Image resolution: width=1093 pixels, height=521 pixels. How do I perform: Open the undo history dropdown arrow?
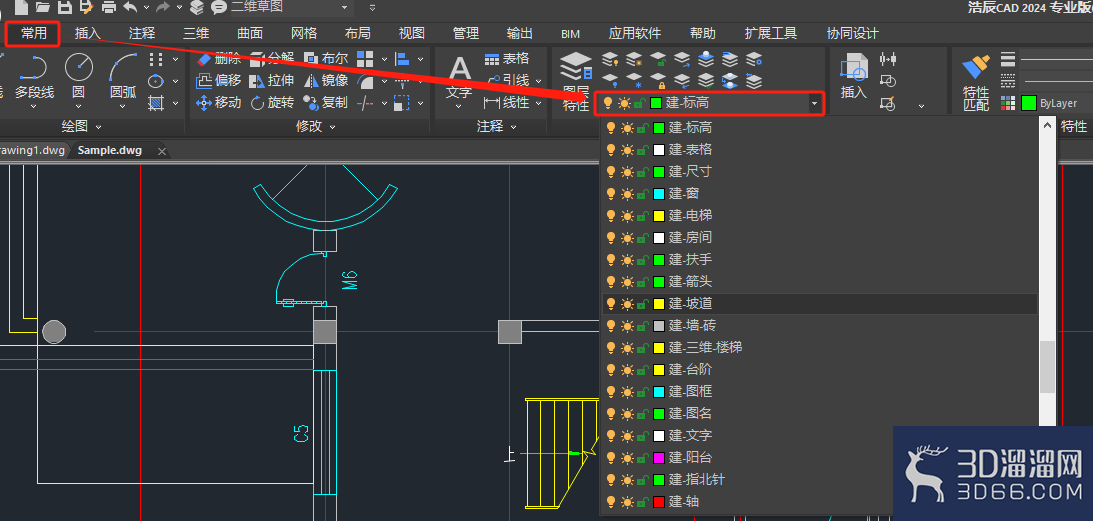click(146, 7)
